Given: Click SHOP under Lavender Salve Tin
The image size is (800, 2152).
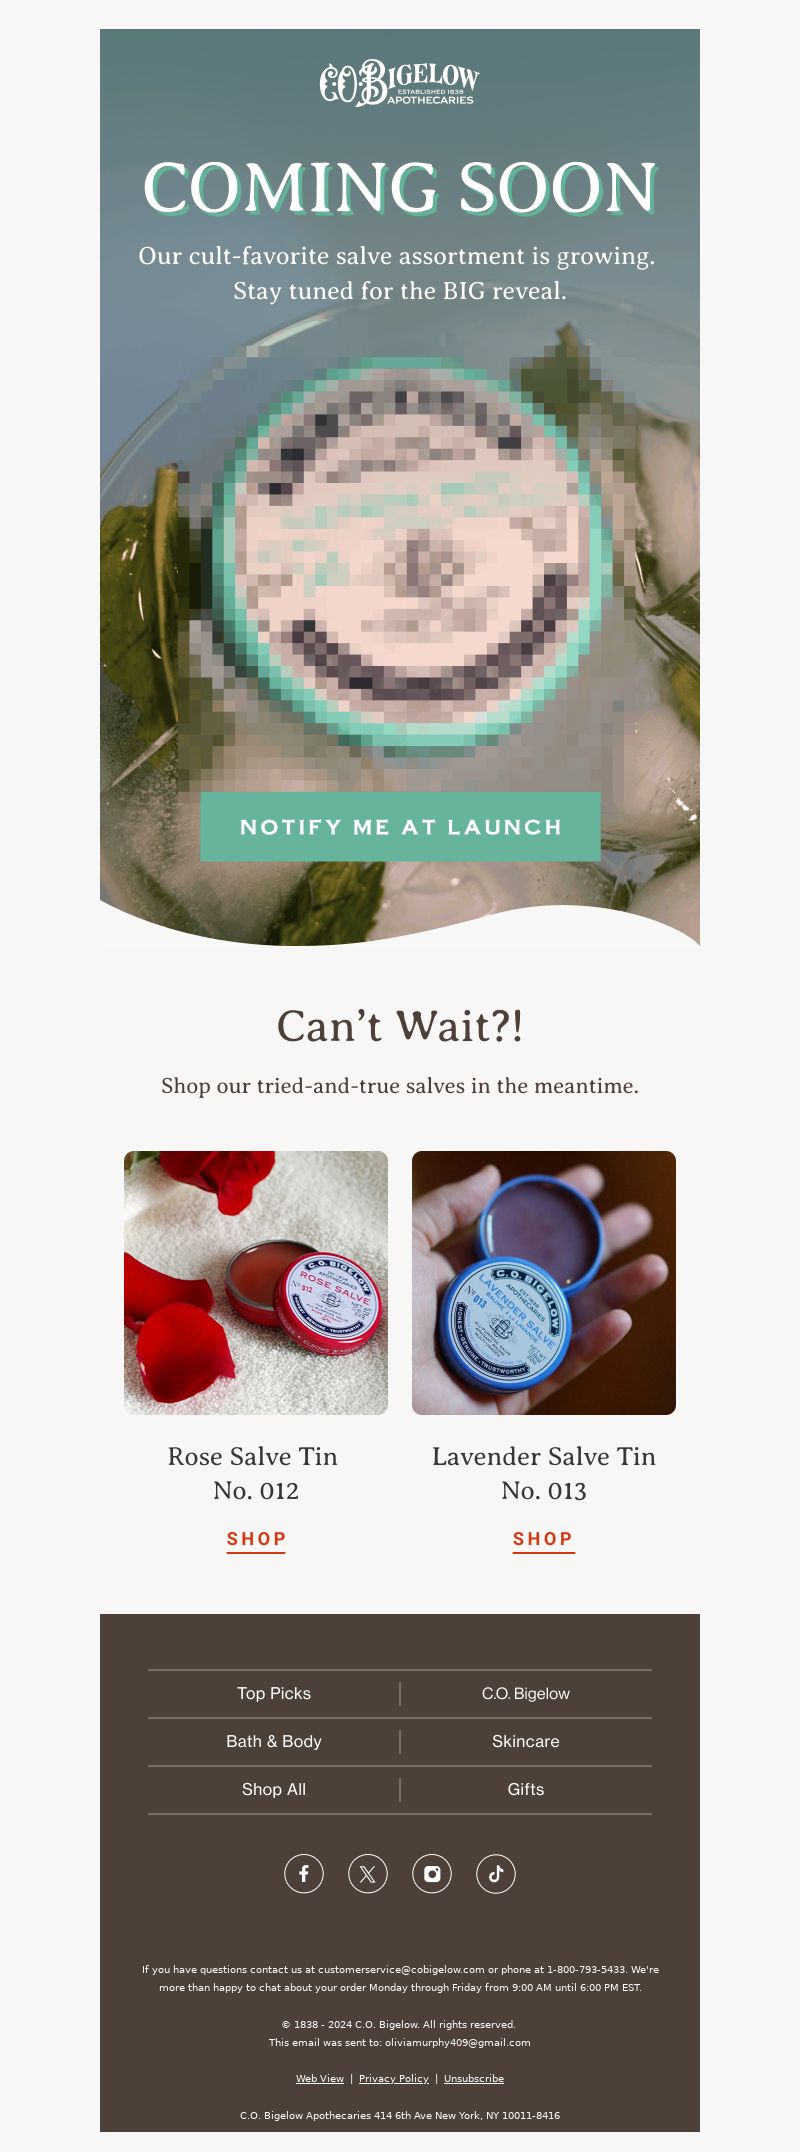Looking at the screenshot, I should [x=544, y=1539].
